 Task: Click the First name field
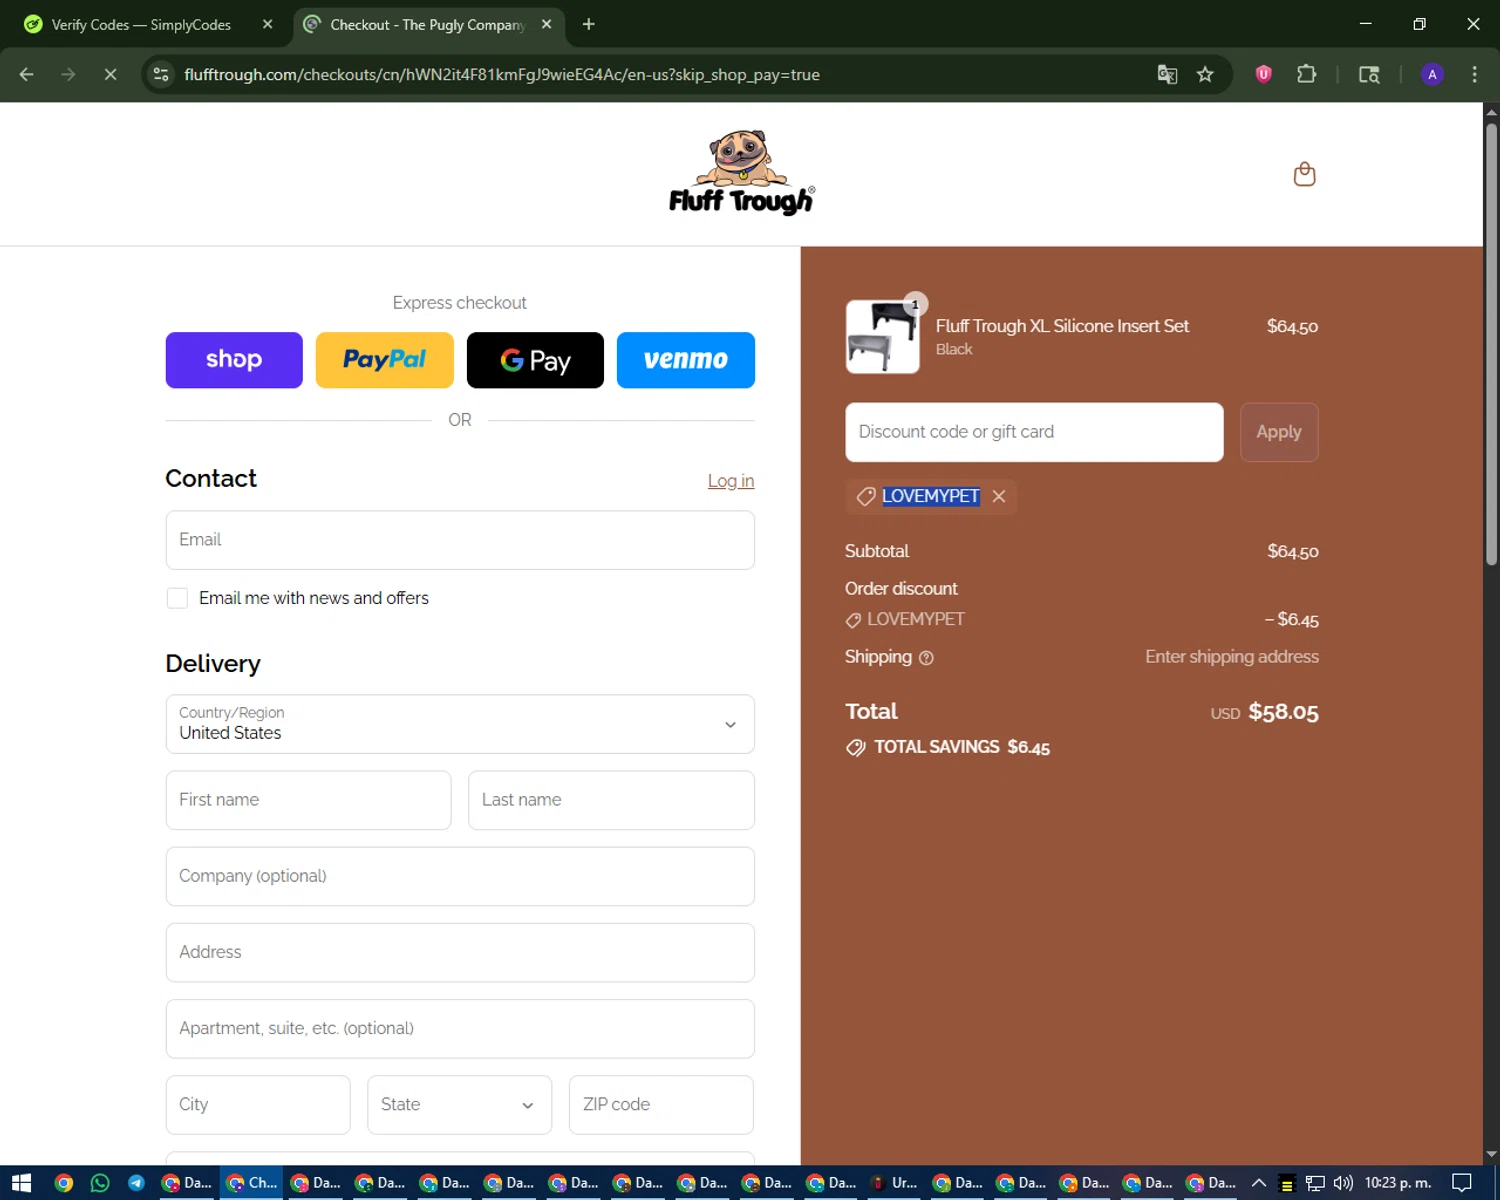coord(308,800)
